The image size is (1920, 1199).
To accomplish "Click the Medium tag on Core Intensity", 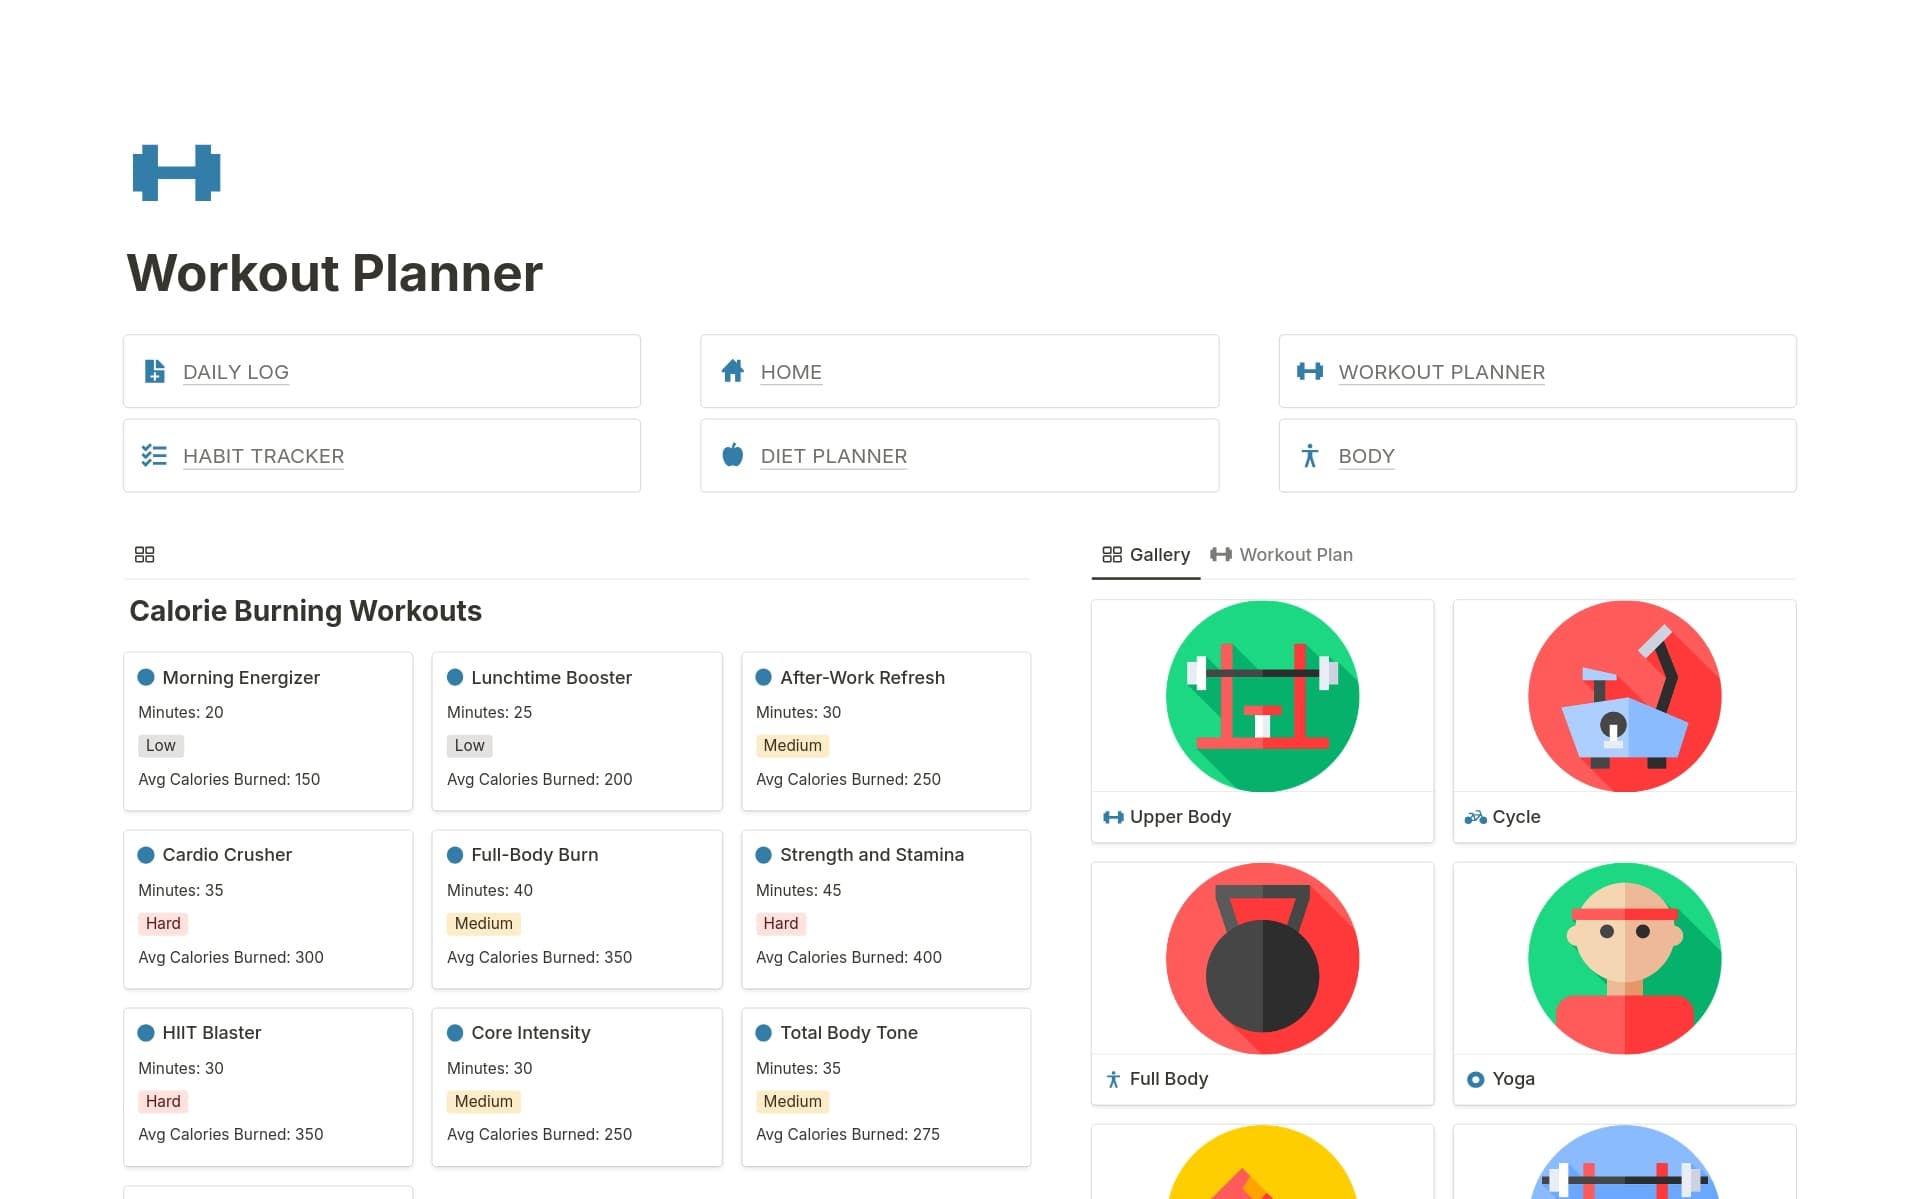I will tap(484, 1101).
